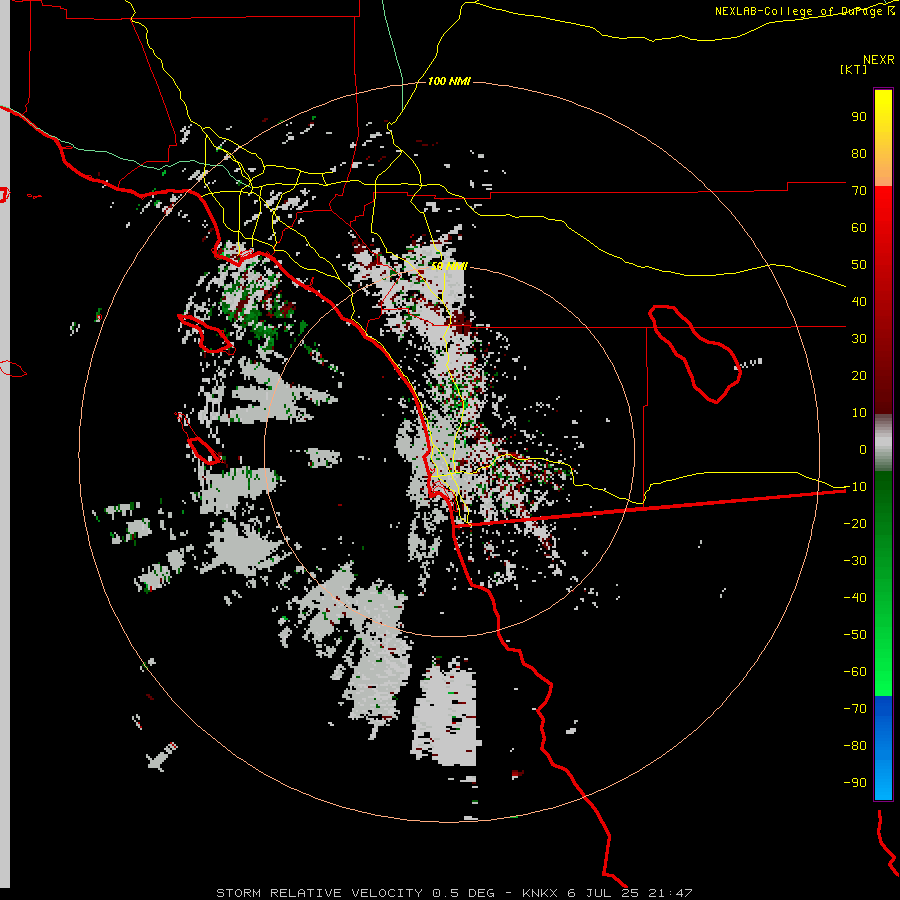Viewport: 900px width, 900px height.
Task: Click the blue bottom segment of color scale
Action: pos(883,747)
